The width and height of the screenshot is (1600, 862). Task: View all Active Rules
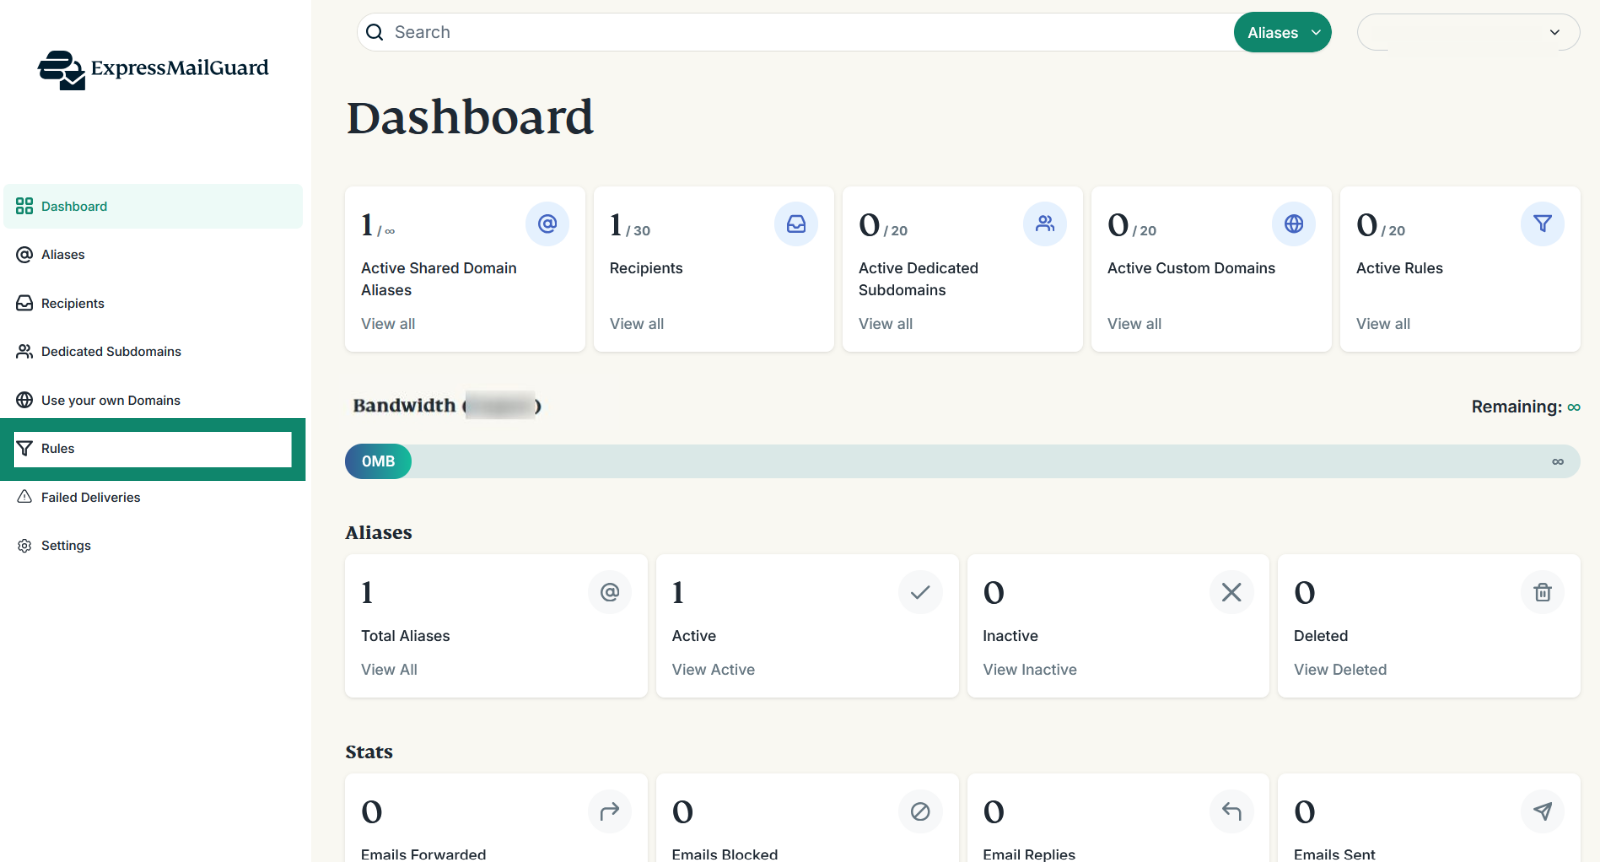(x=1383, y=324)
